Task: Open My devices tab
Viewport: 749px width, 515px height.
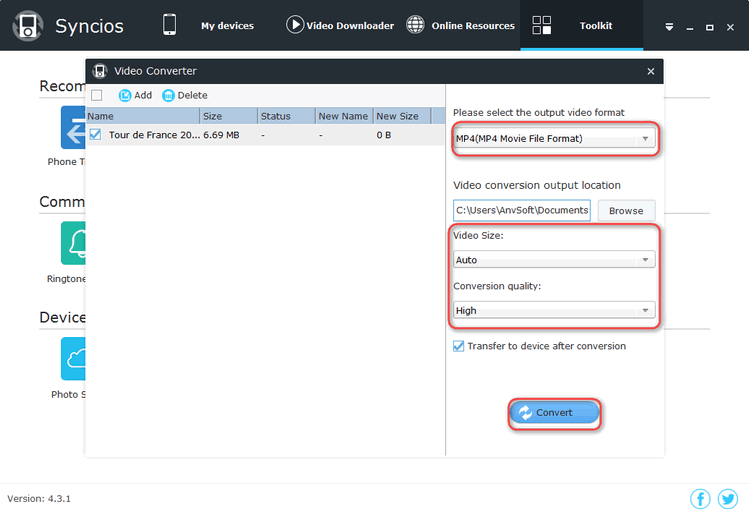Action: (x=227, y=26)
